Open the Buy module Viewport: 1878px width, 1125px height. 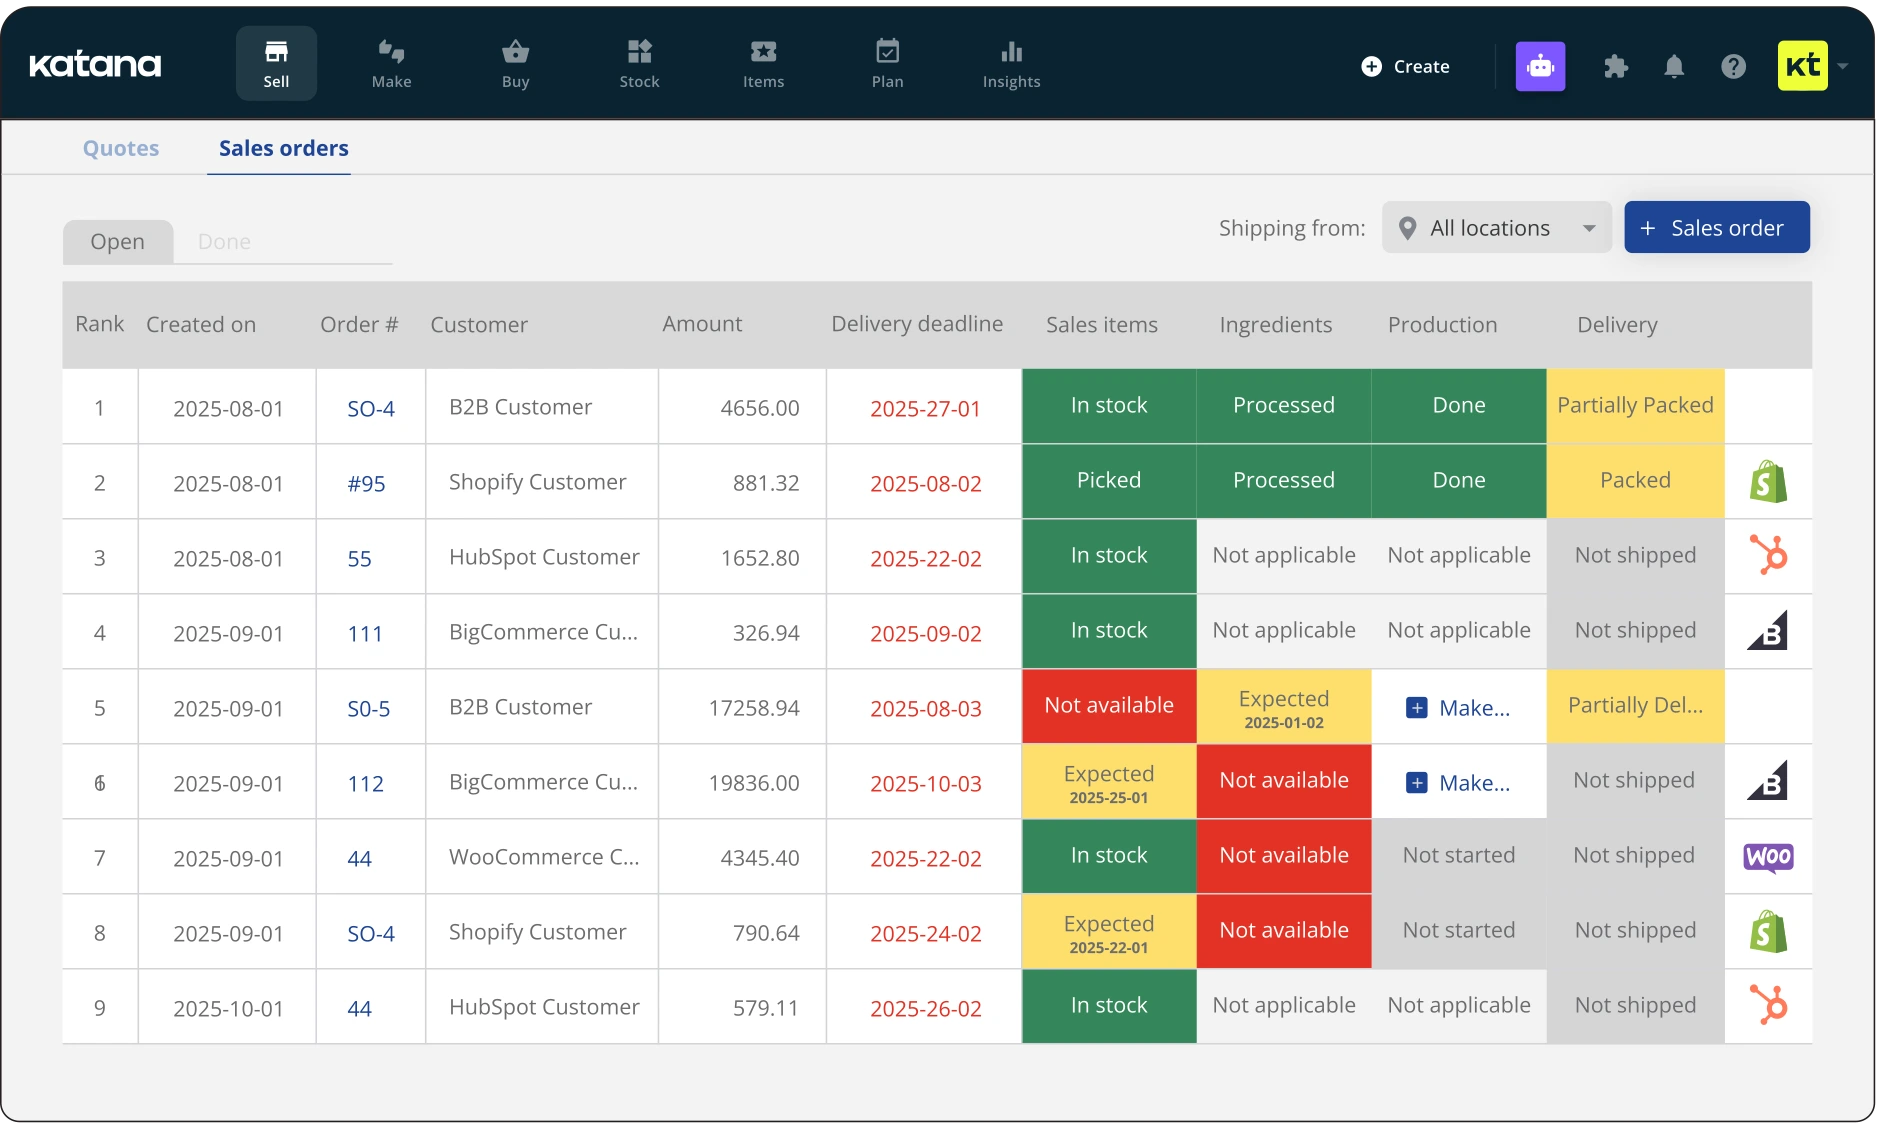point(514,63)
